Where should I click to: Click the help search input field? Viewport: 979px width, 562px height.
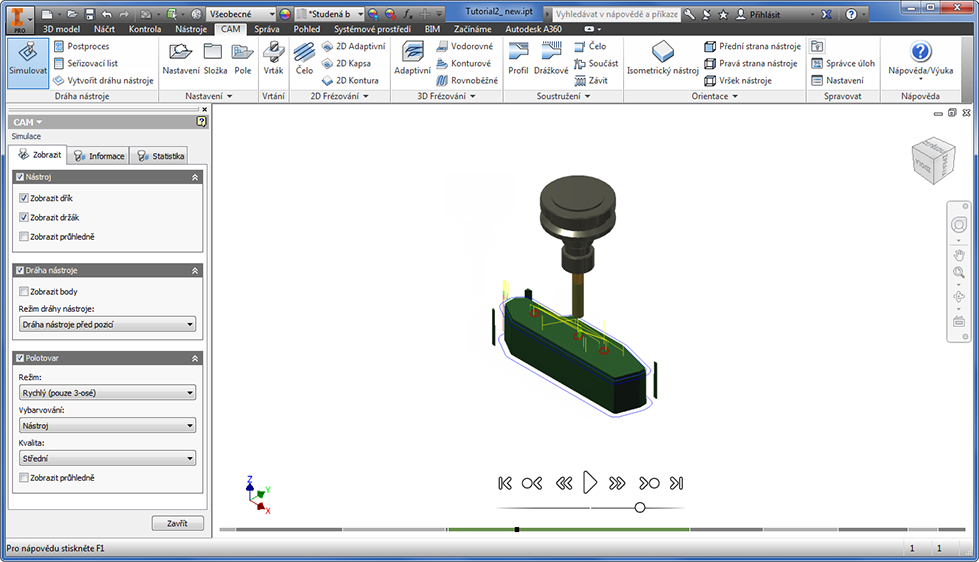pos(616,14)
